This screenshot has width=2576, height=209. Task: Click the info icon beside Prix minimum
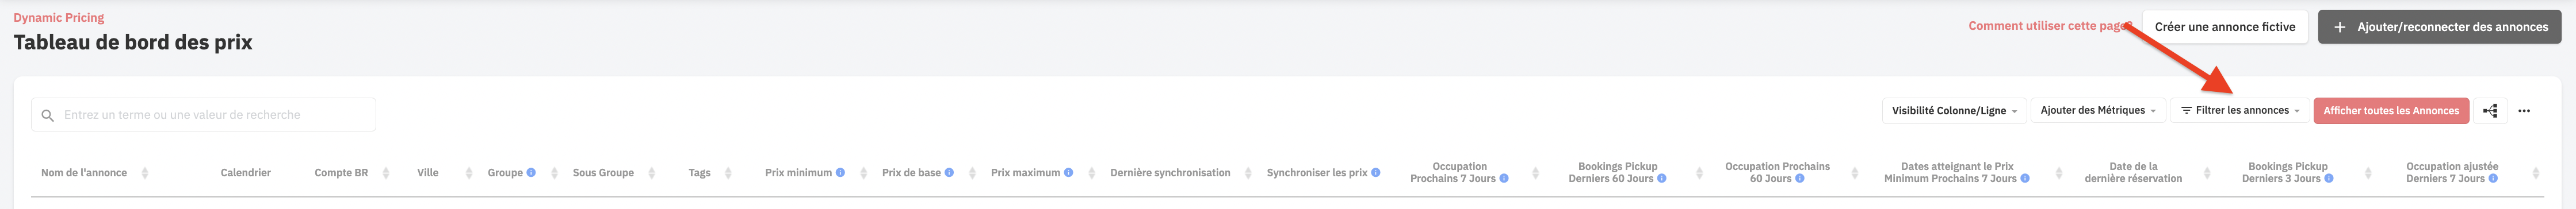pos(840,173)
